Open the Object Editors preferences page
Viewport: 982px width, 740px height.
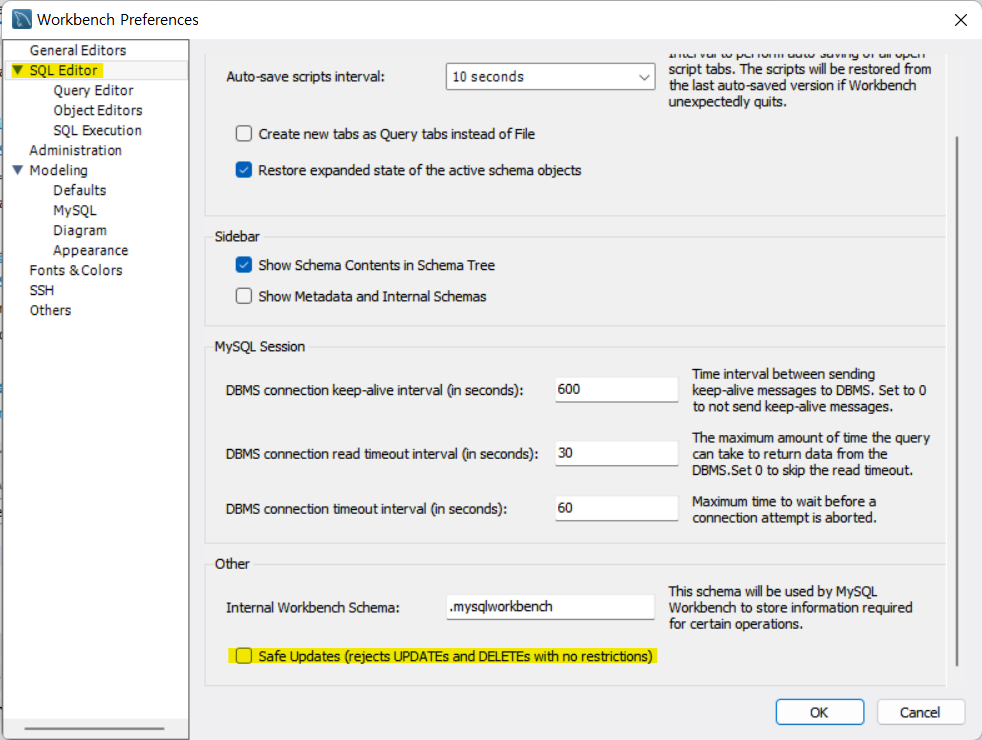[98, 110]
